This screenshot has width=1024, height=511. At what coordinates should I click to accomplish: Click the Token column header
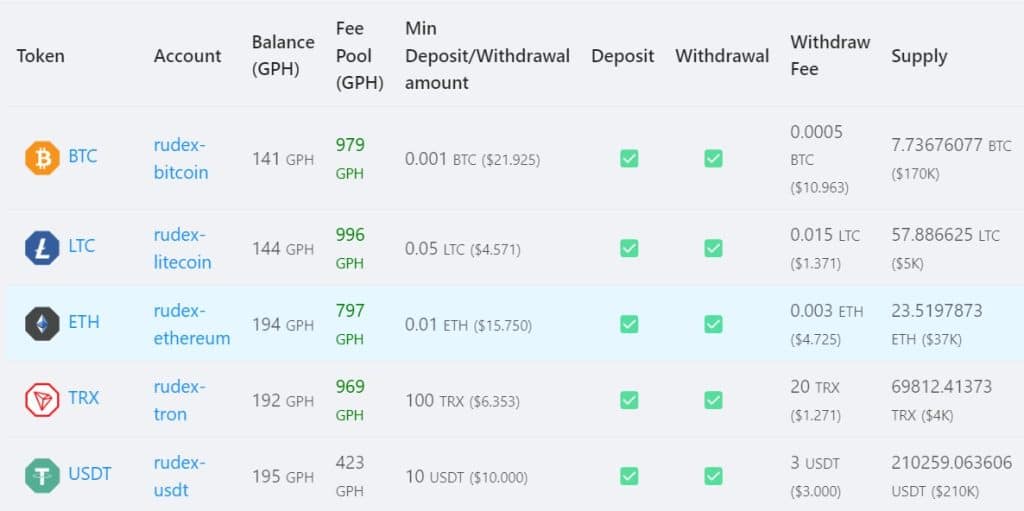pos(40,56)
